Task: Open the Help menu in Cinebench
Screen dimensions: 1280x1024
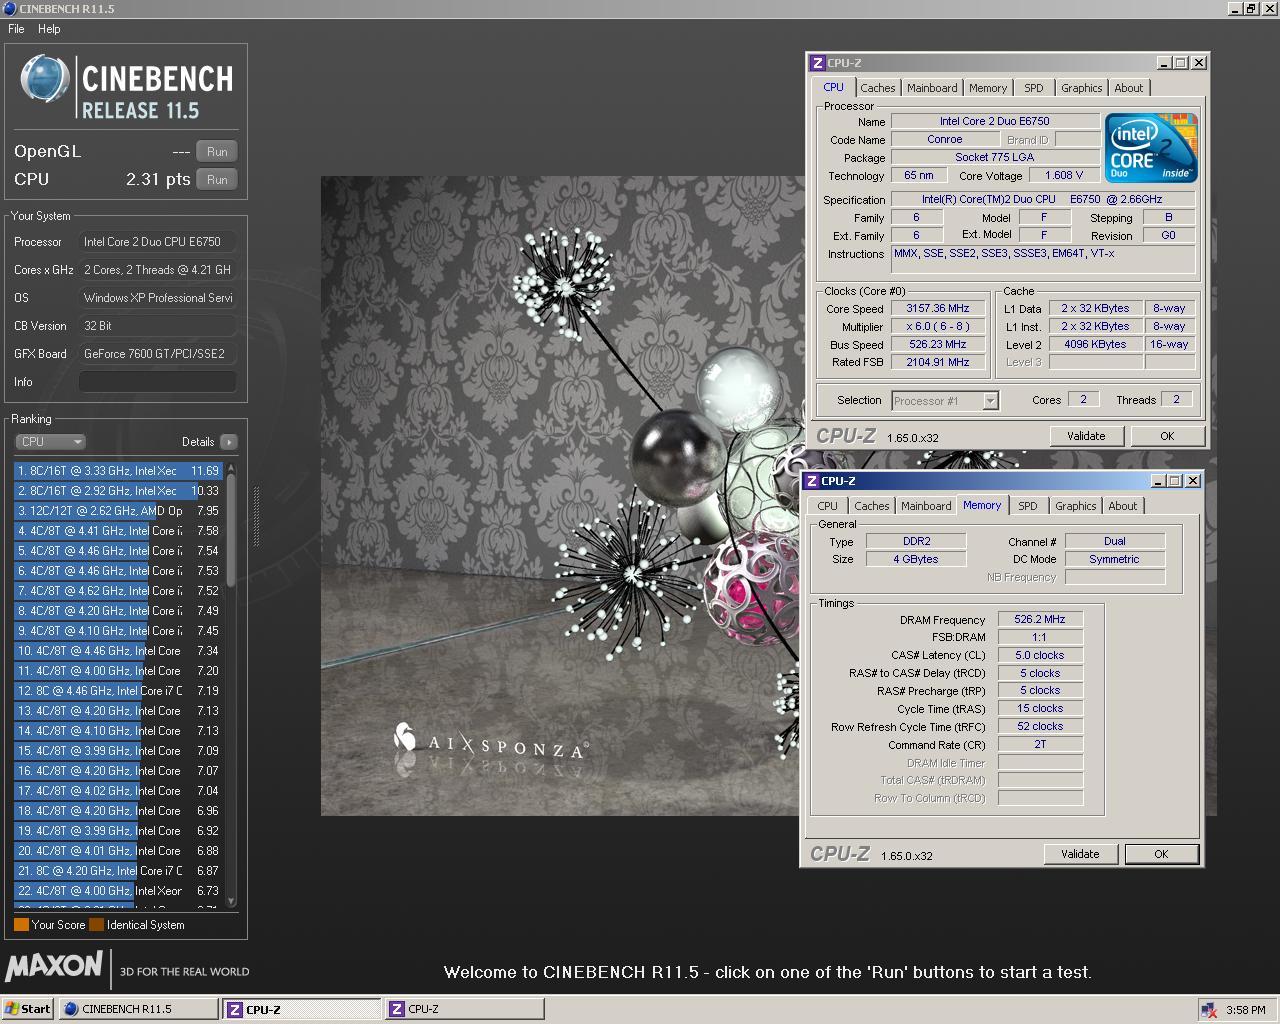Action: [49, 29]
